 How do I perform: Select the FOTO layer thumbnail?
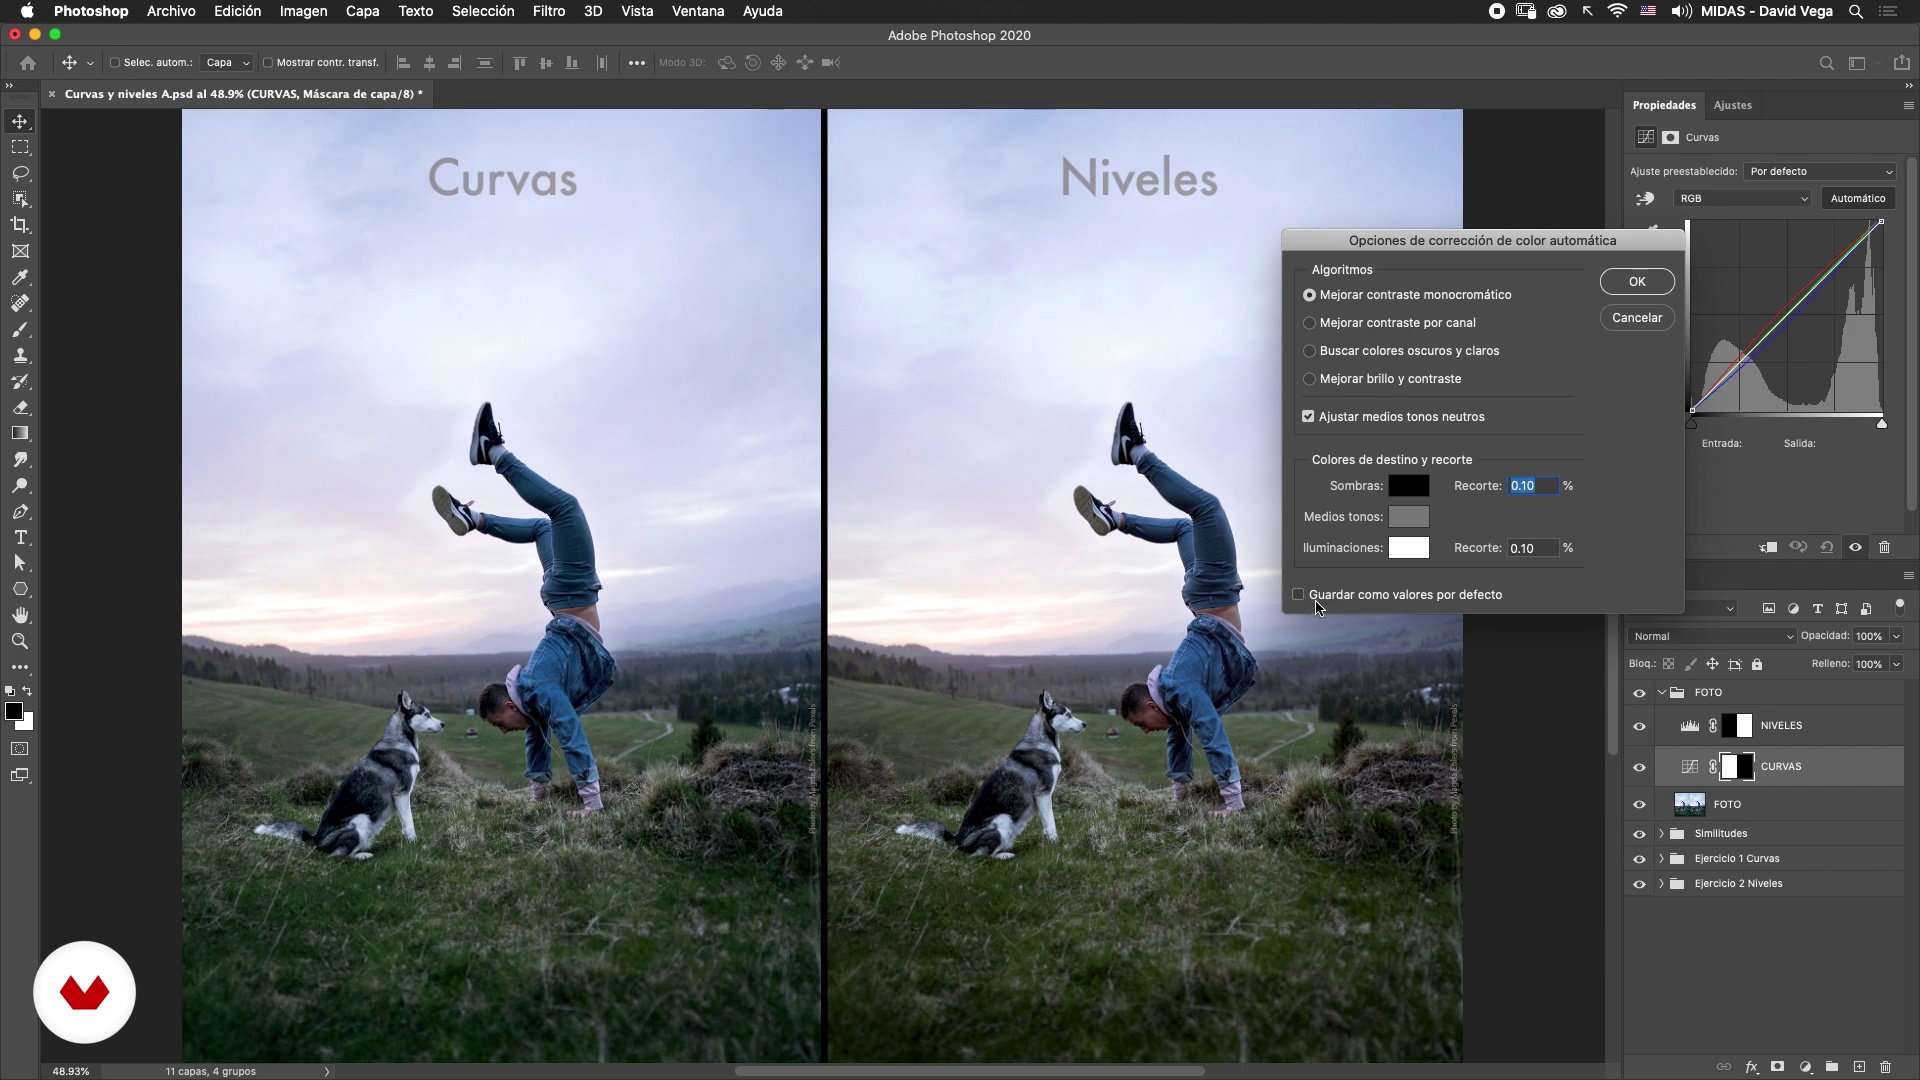click(1689, 804)
